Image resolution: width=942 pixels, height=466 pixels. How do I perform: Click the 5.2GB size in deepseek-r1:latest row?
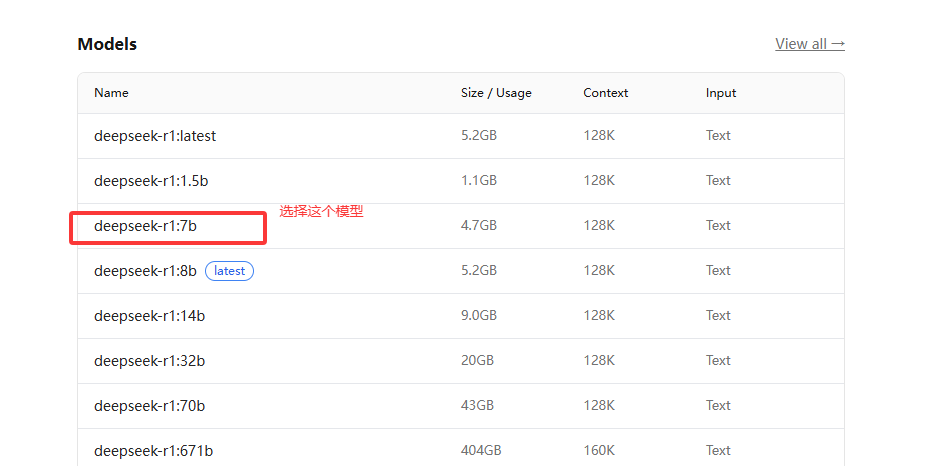pos(479,135)
